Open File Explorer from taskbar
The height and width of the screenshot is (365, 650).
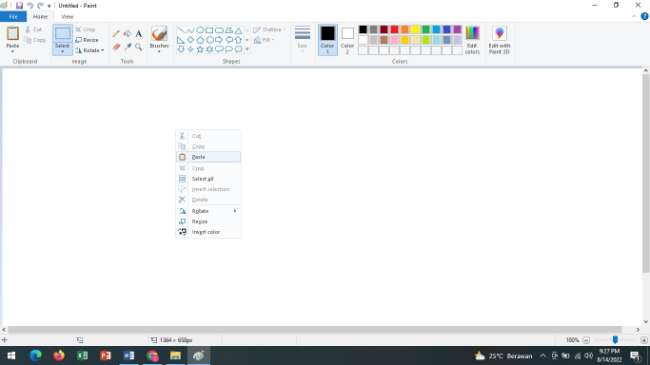[x=175, y=355]
